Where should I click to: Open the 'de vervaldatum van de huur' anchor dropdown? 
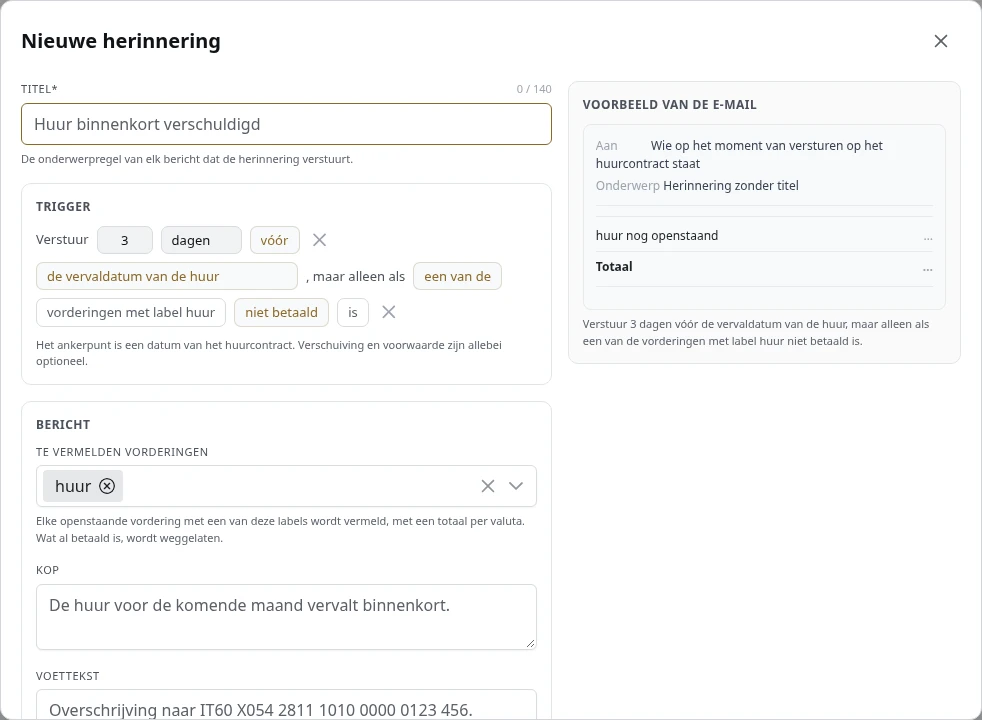(x=167, y=276)
